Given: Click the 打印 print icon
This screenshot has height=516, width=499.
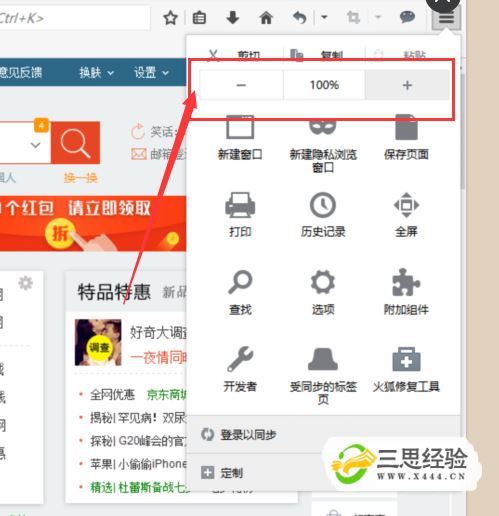Looking at the screenshot, I should (240, 214).
